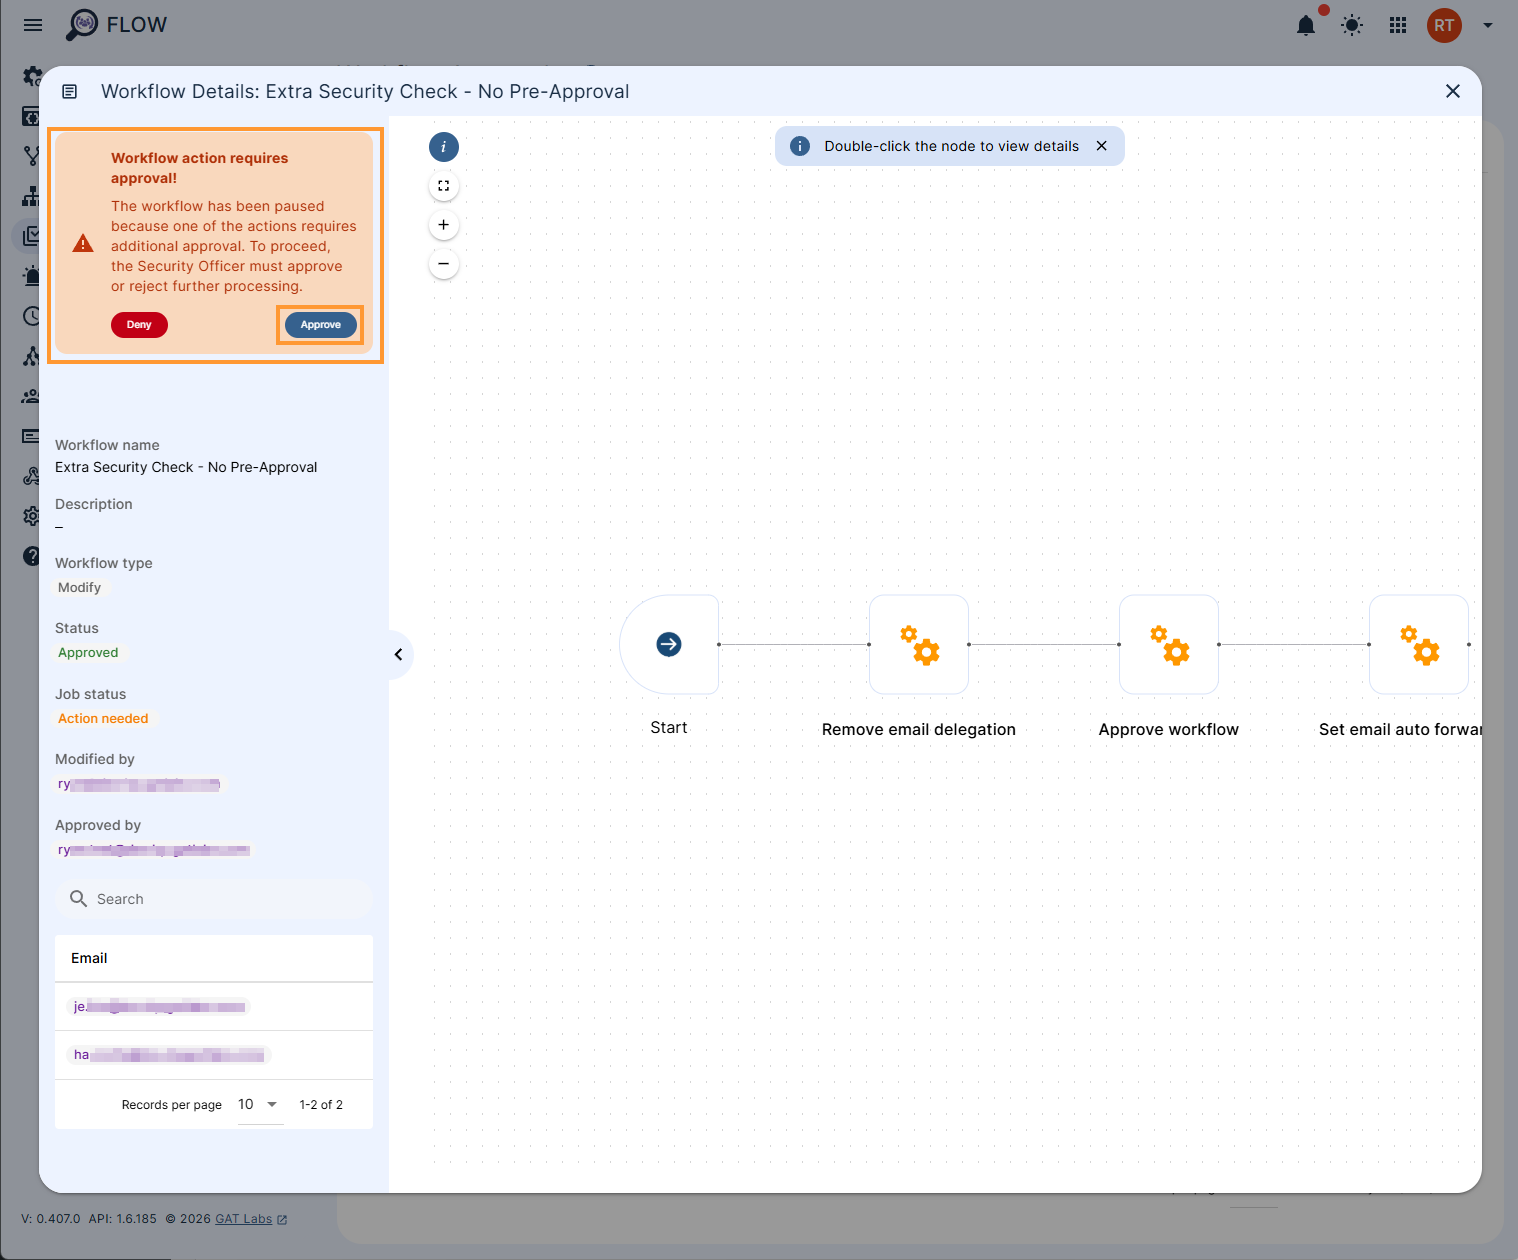Click the FLOW magnifier logo

tap(84, 23)
